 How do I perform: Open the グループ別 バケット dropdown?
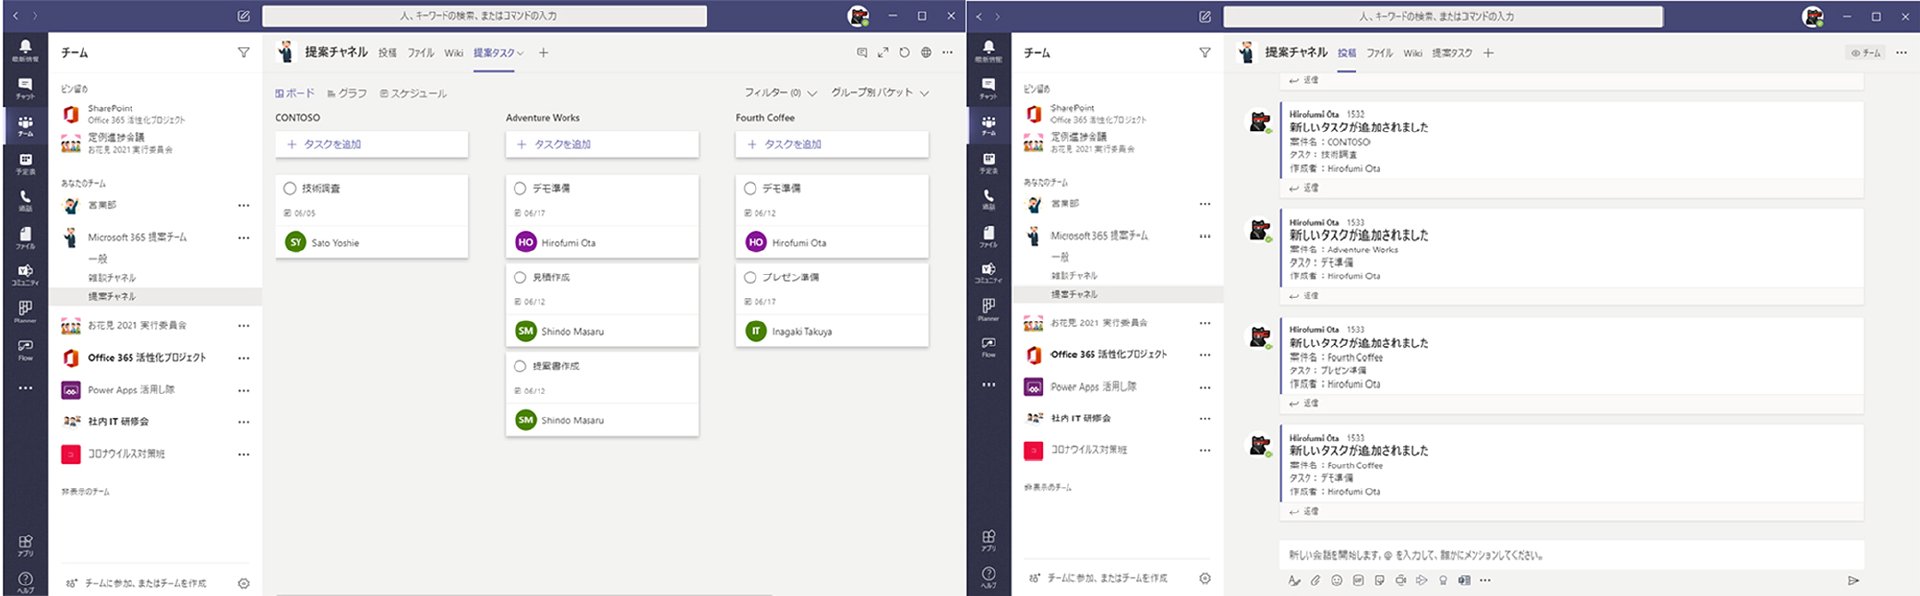pos(880,93)
